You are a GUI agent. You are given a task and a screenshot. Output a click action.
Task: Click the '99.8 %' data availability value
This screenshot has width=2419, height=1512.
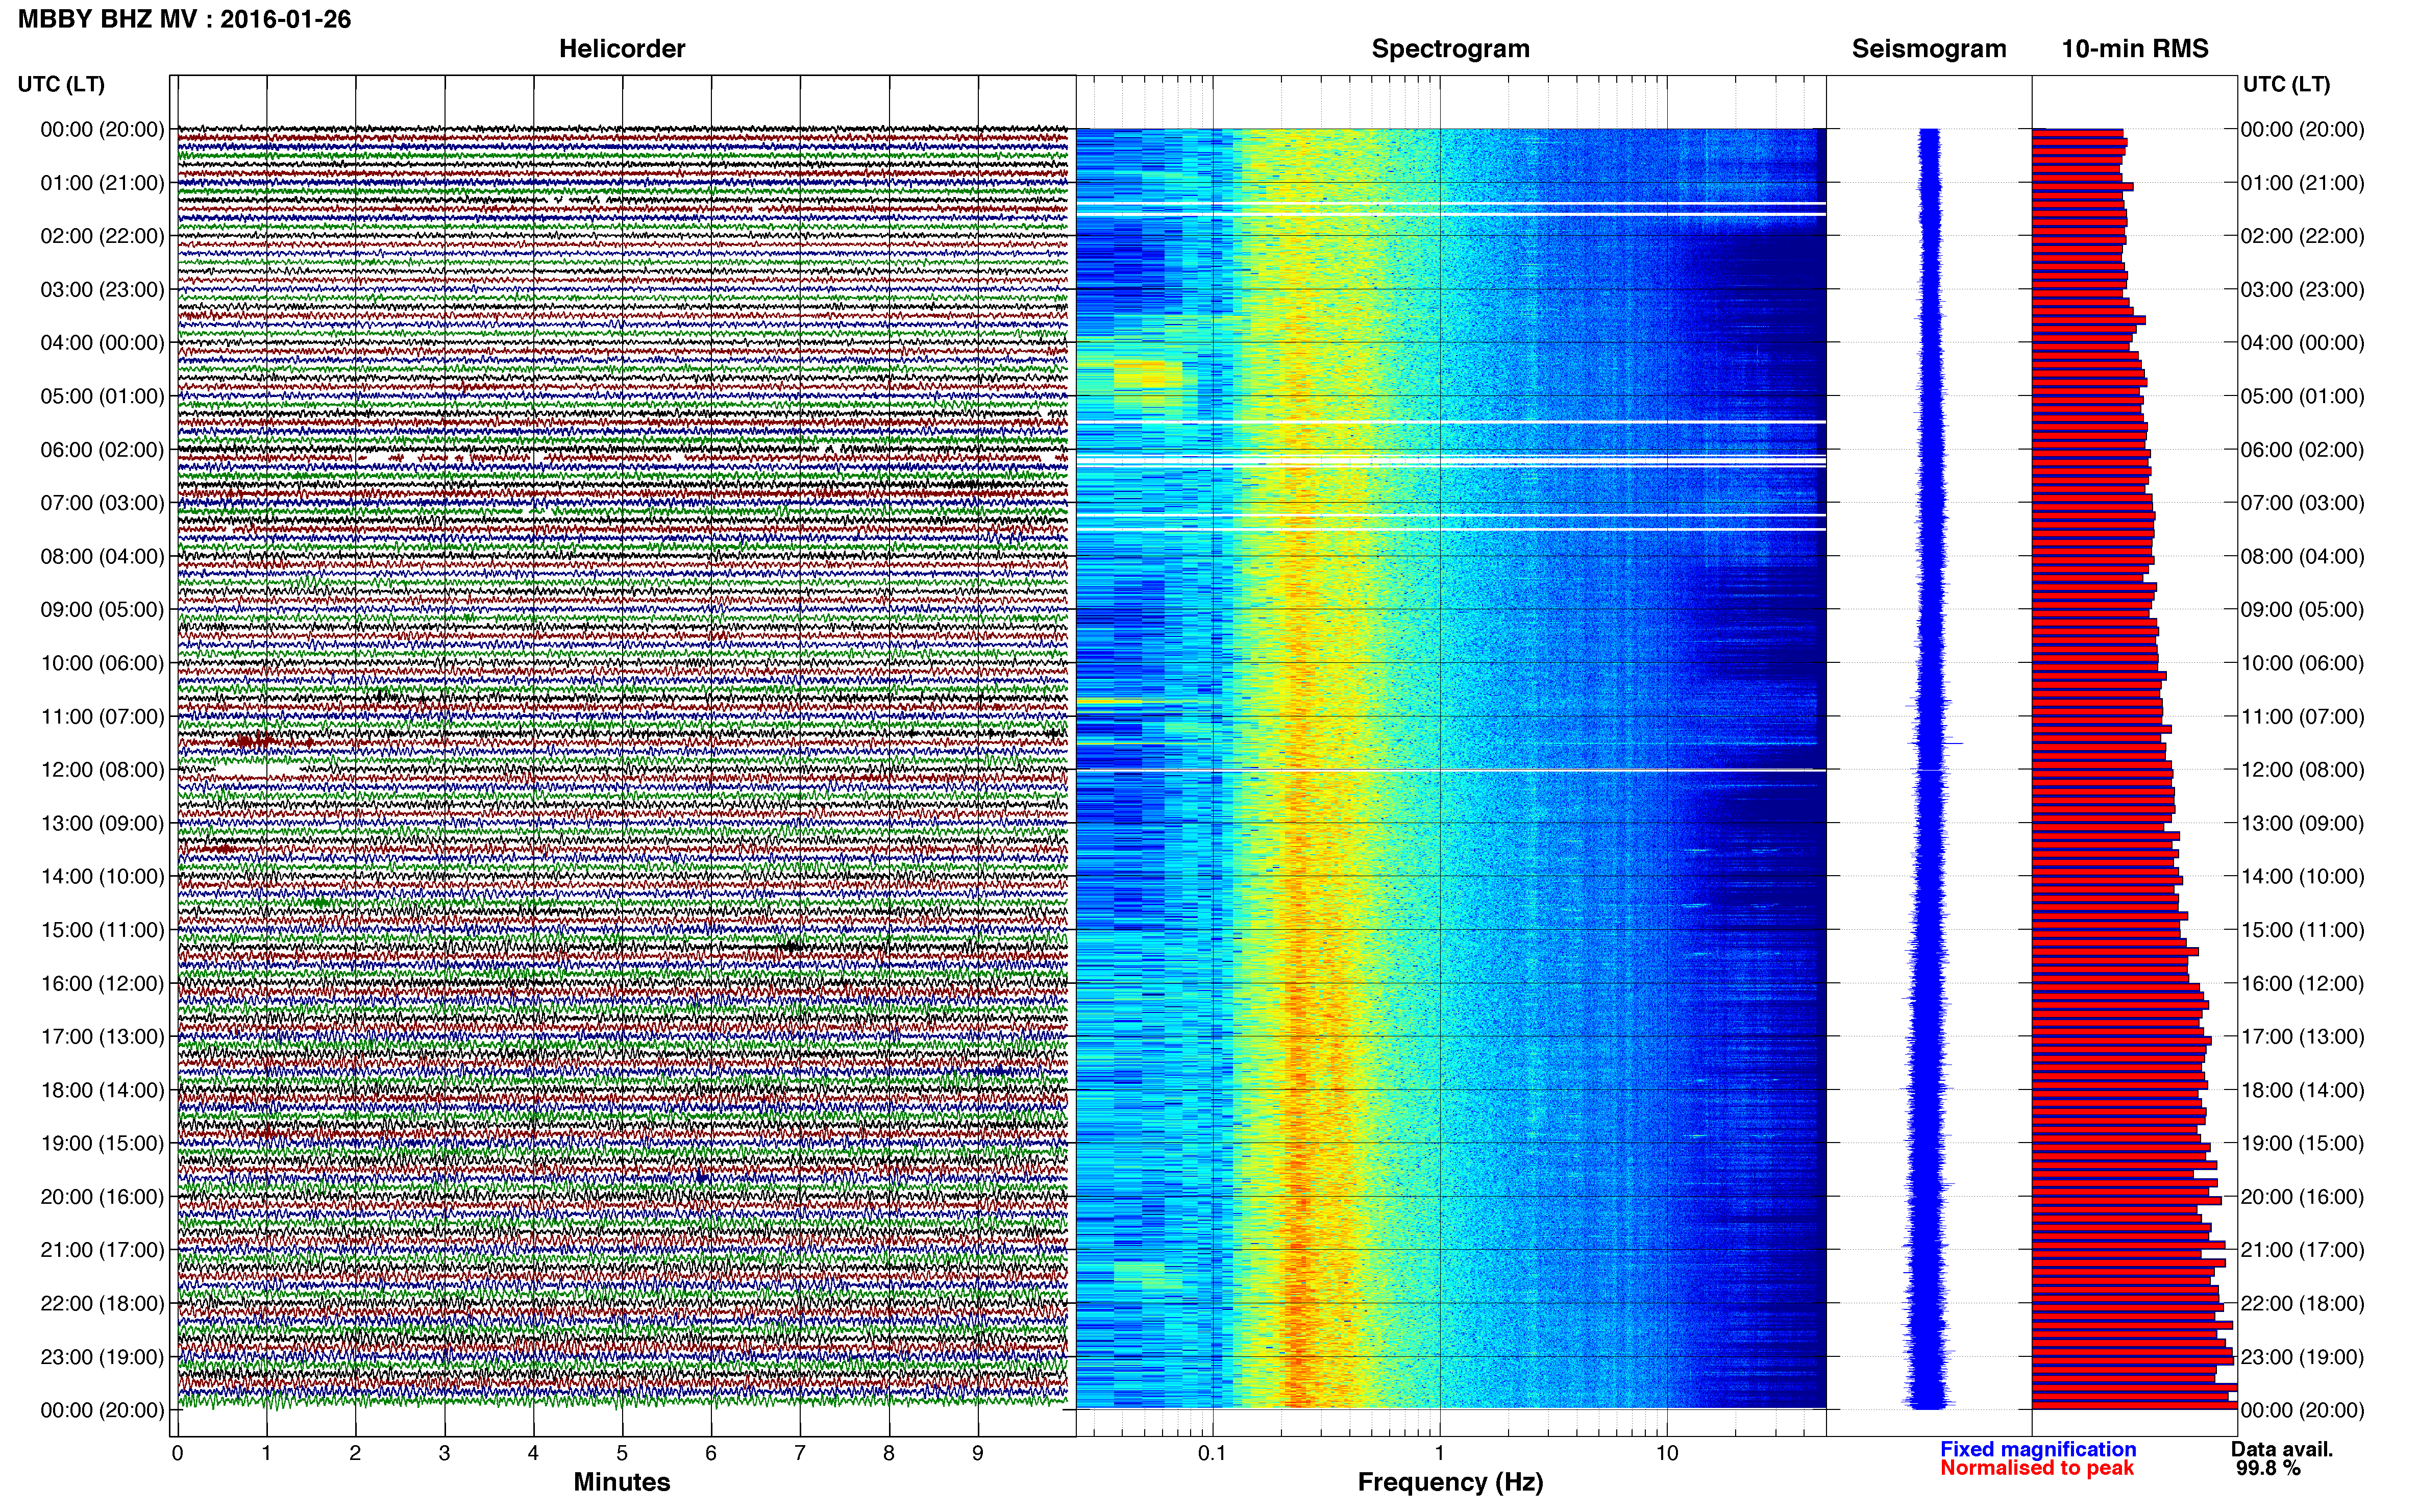click(x=2269, y=1468)
